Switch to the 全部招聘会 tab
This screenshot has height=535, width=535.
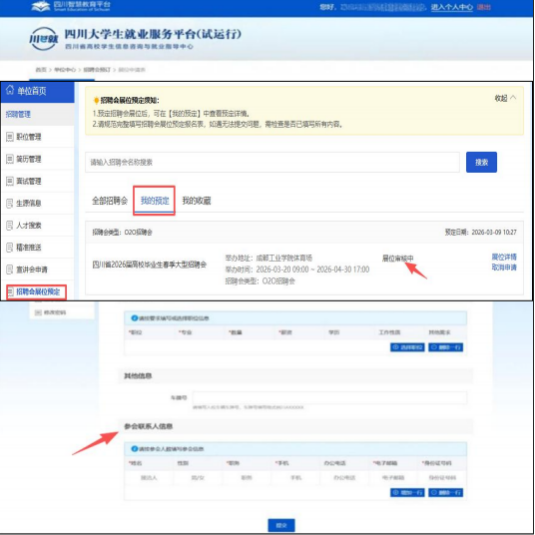pyautogui.click(x=110, y=201)
